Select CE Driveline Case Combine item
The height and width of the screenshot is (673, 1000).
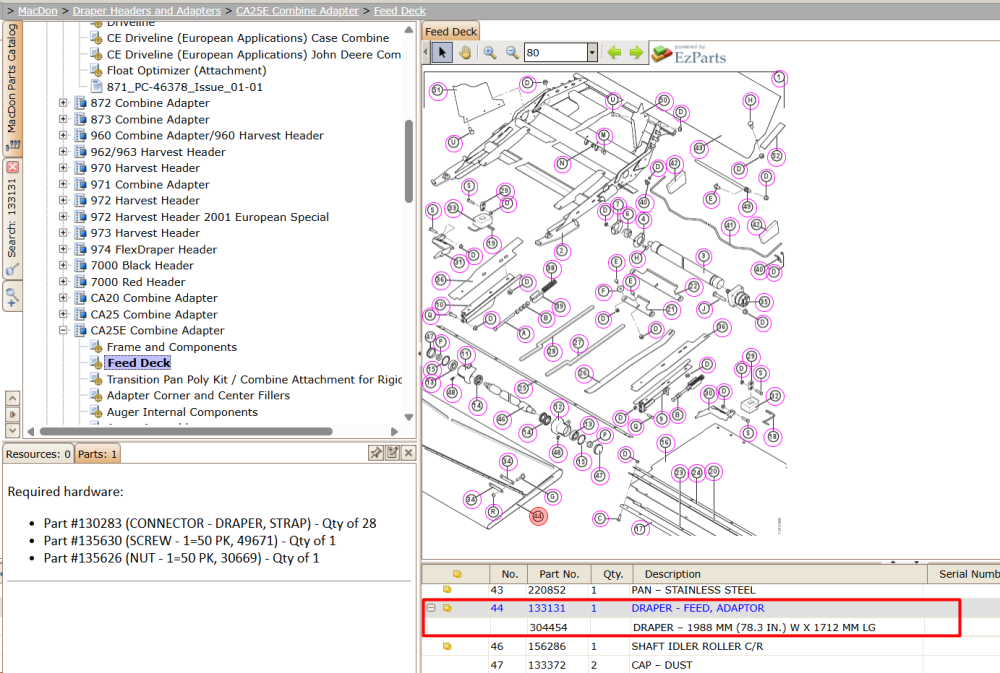pyautogui.click(x=247, y=38)
